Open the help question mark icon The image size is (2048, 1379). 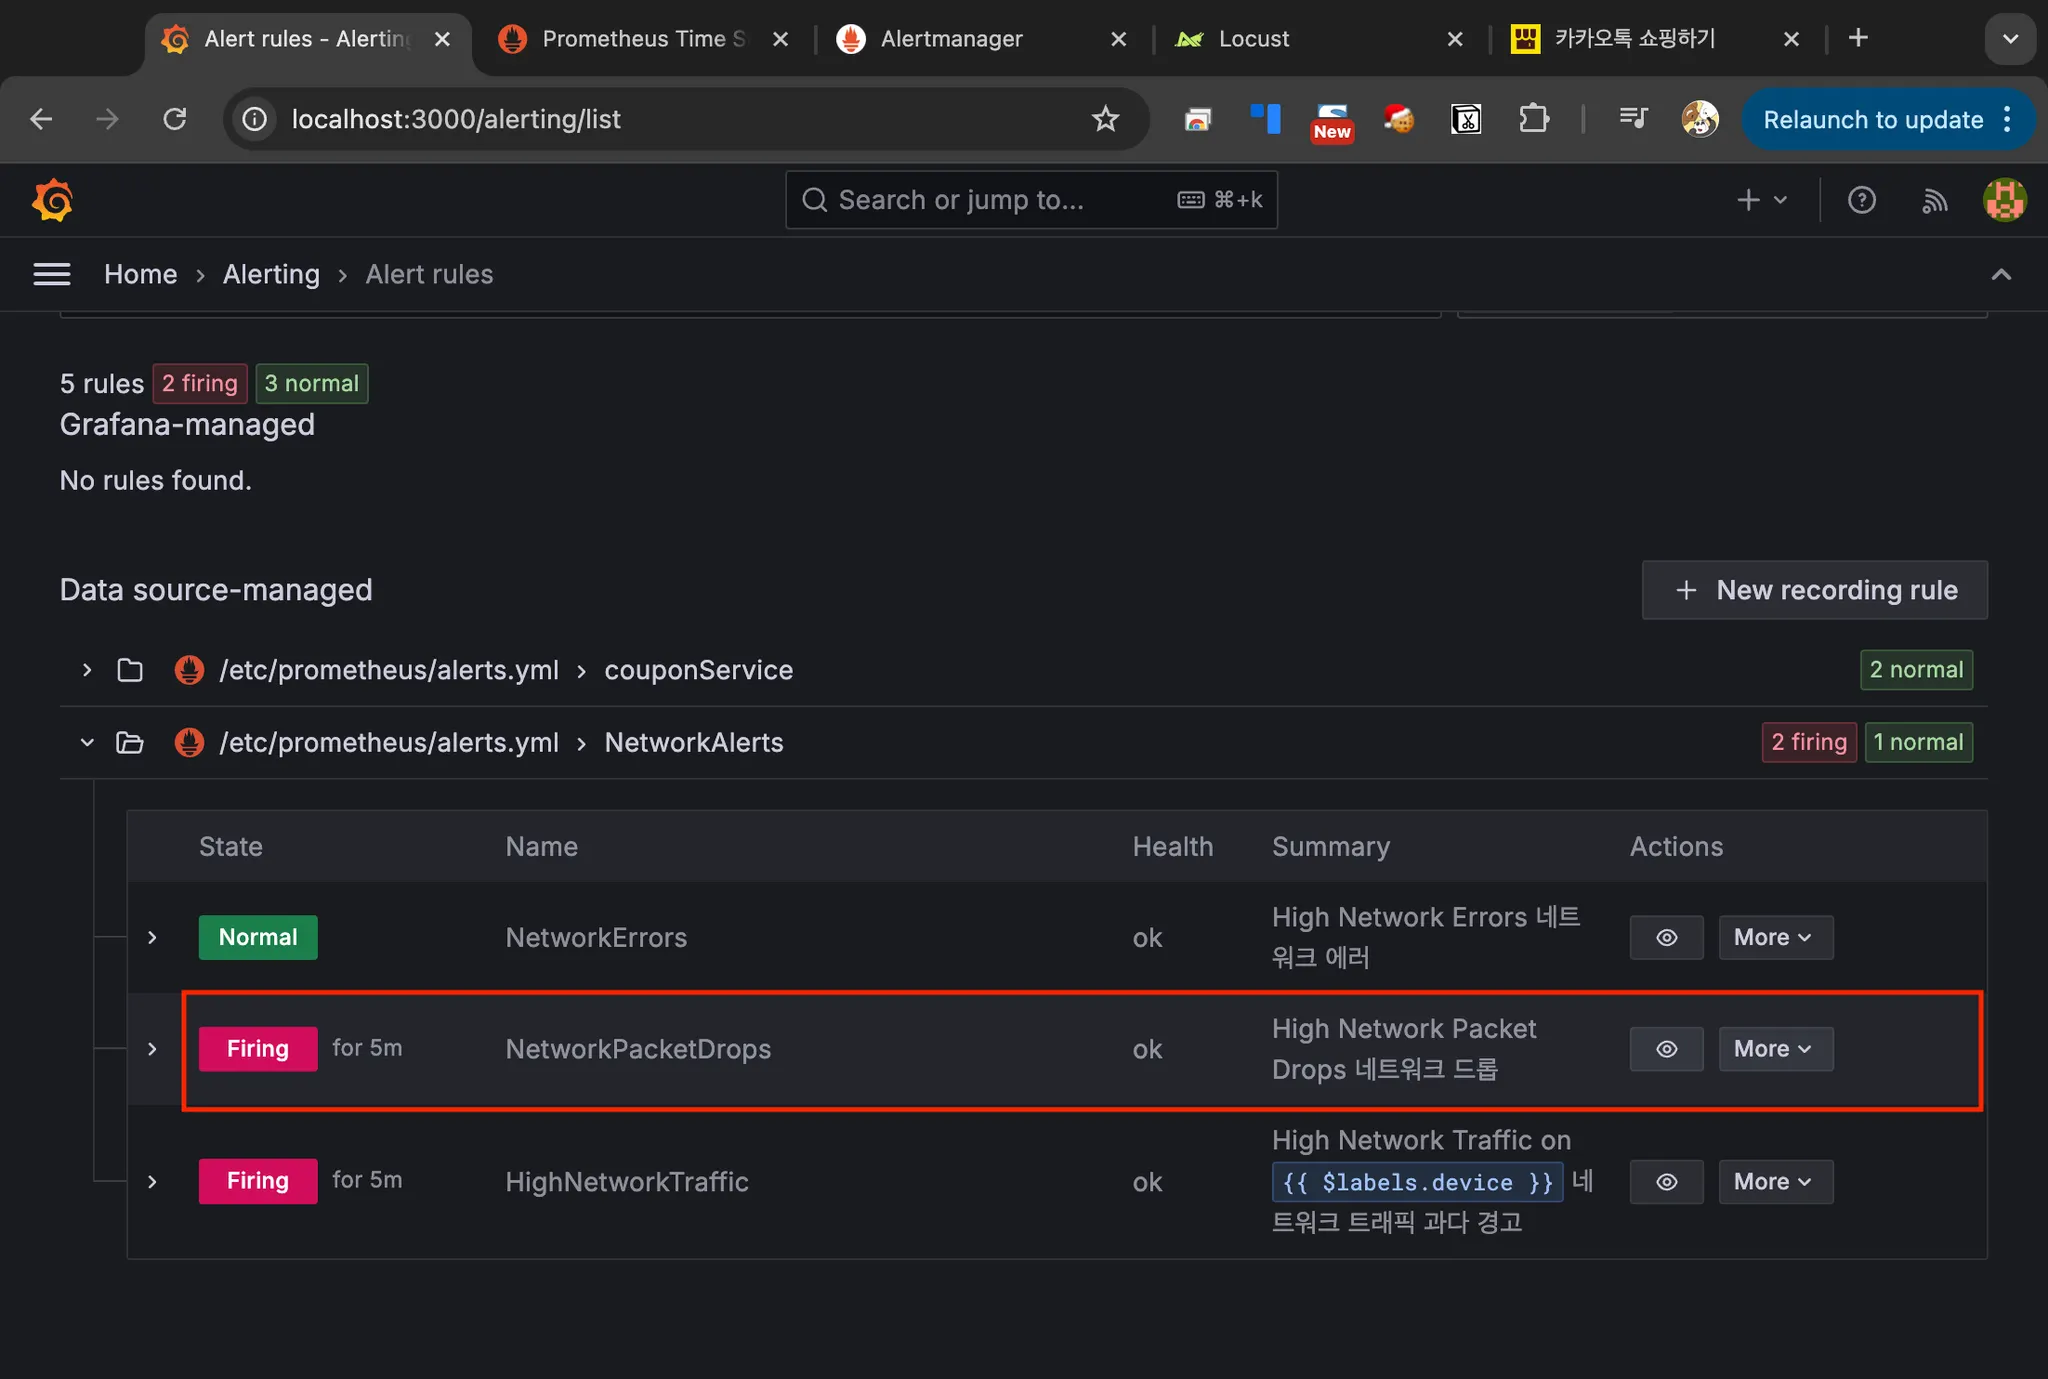pyautogui.click(x=1861, y=200)
